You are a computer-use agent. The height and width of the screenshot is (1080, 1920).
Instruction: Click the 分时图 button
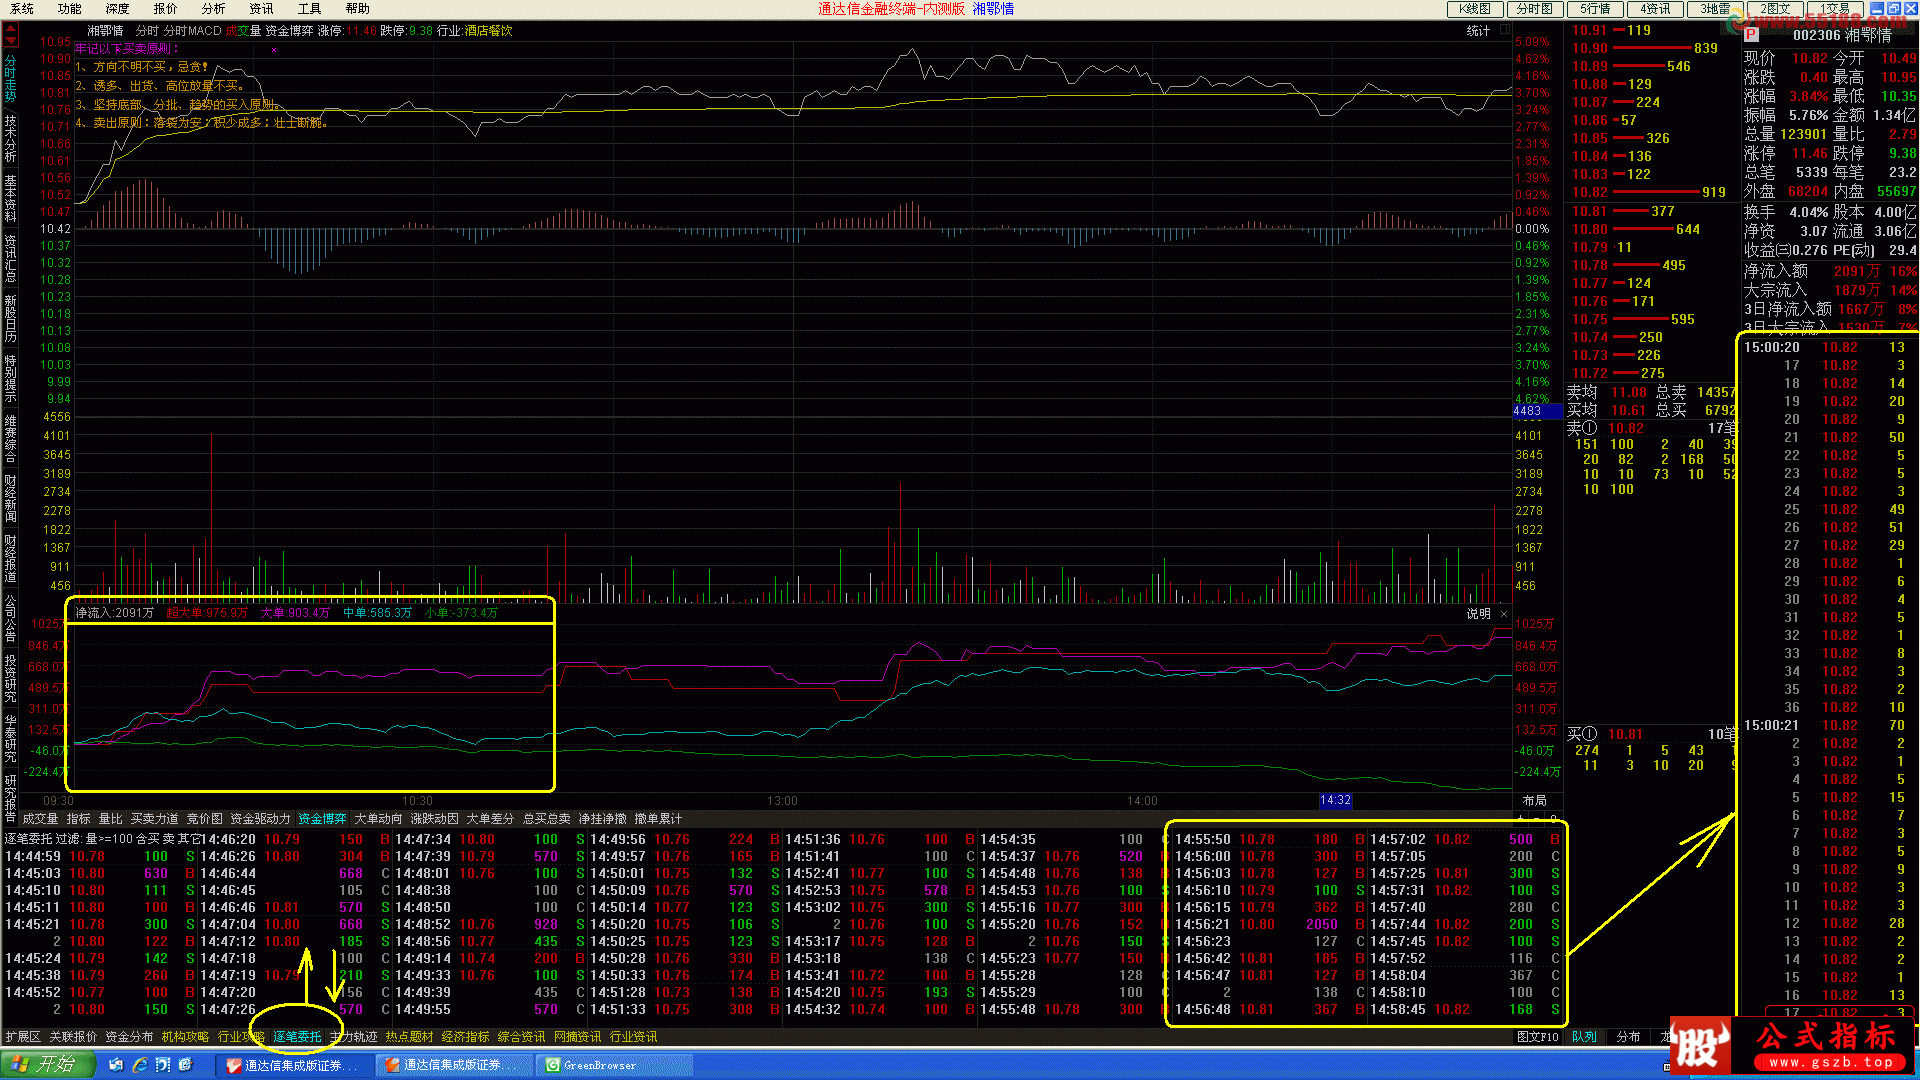pyautogui.click(x=1535, y=9)
